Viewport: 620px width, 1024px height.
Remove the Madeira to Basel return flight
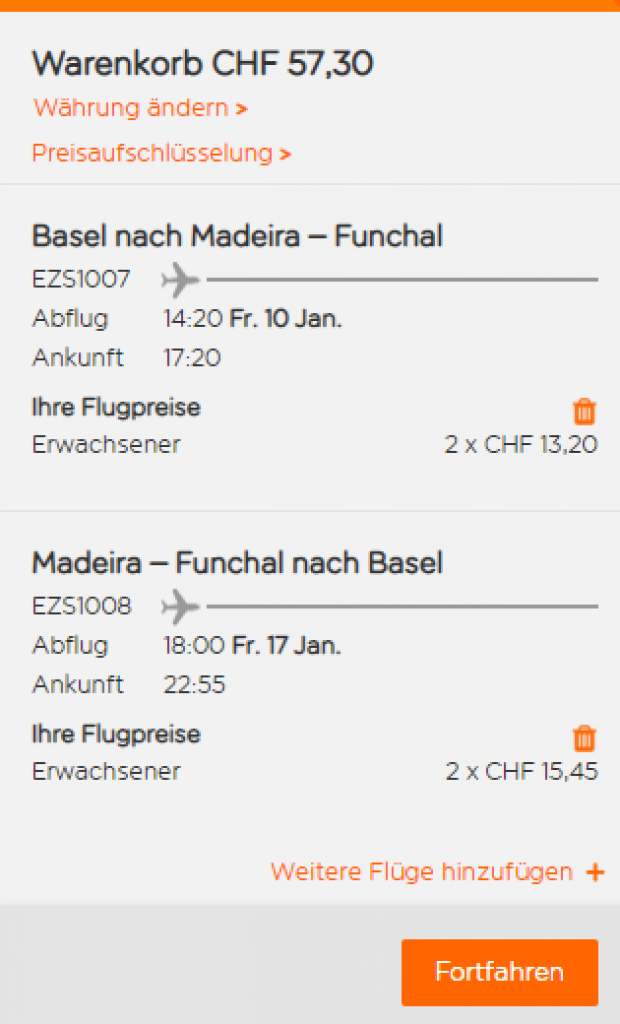585,738
